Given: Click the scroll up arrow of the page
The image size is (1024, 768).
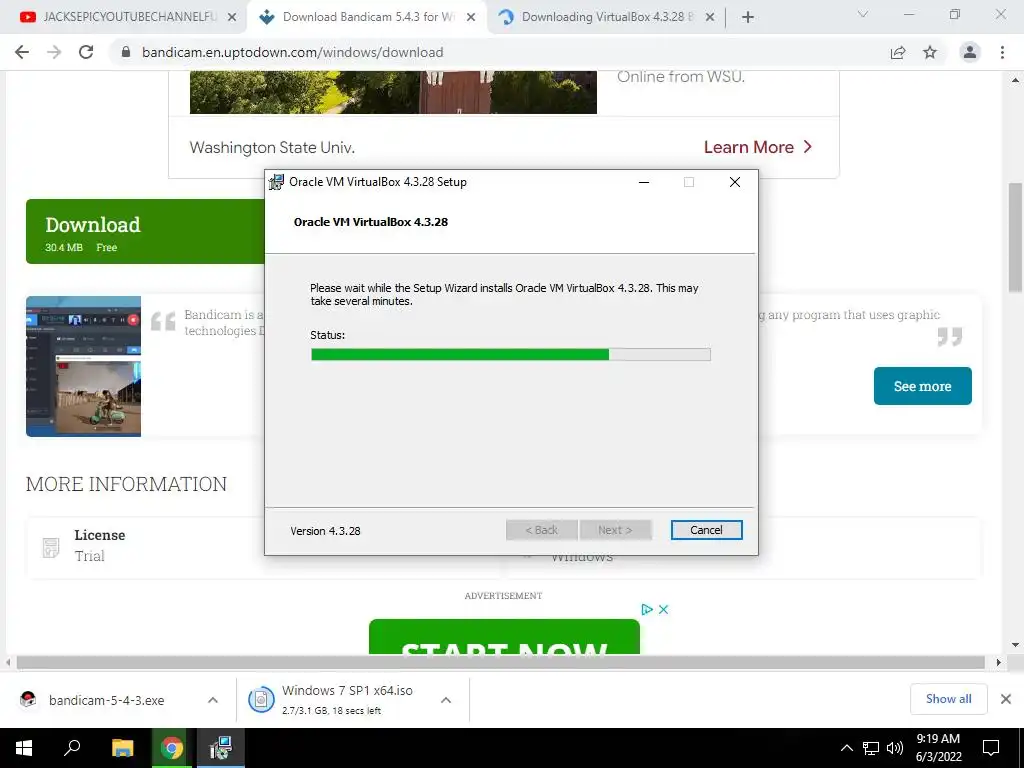Looking at the screenshot, I should [1015, 80].
